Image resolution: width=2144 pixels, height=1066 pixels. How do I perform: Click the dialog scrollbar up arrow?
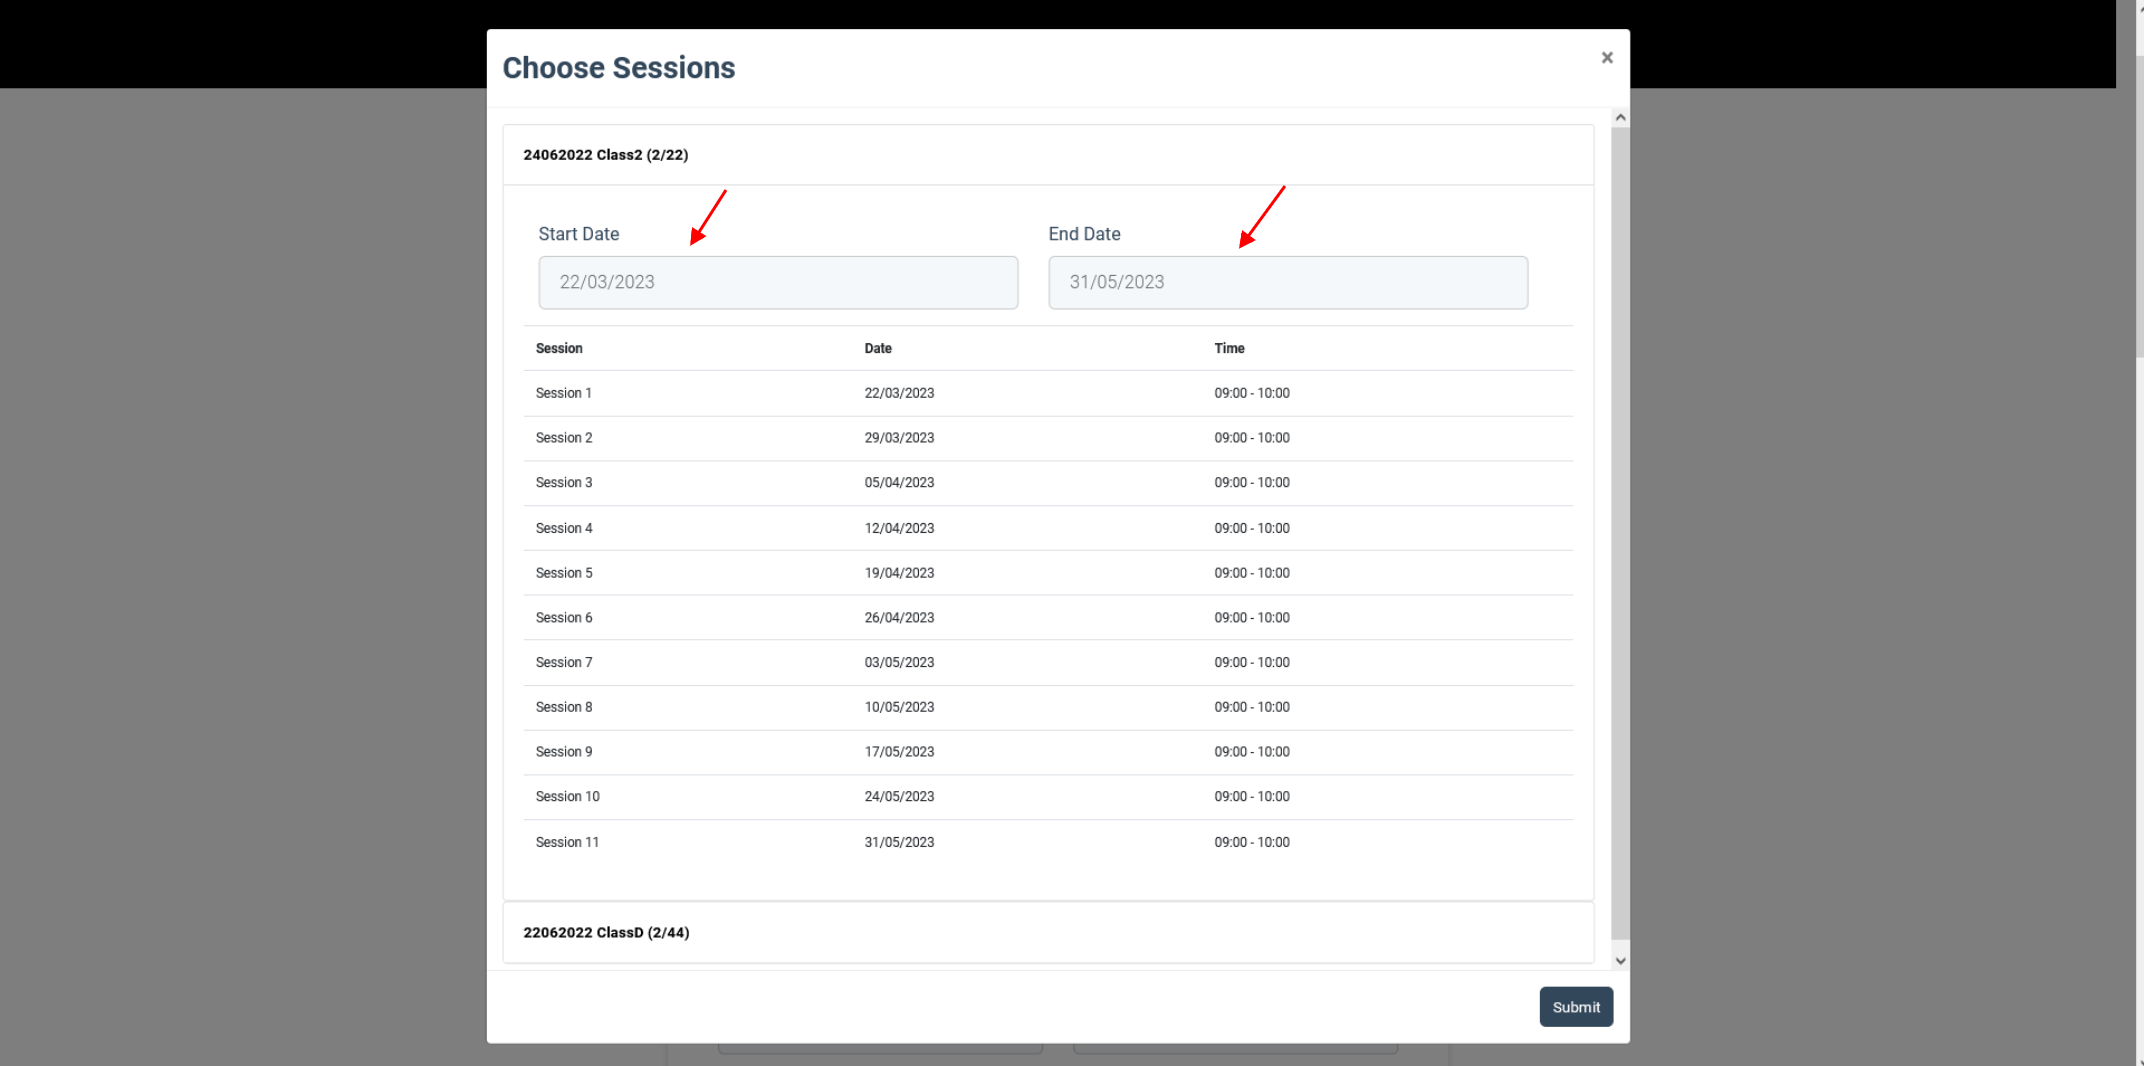point(1621,118)
